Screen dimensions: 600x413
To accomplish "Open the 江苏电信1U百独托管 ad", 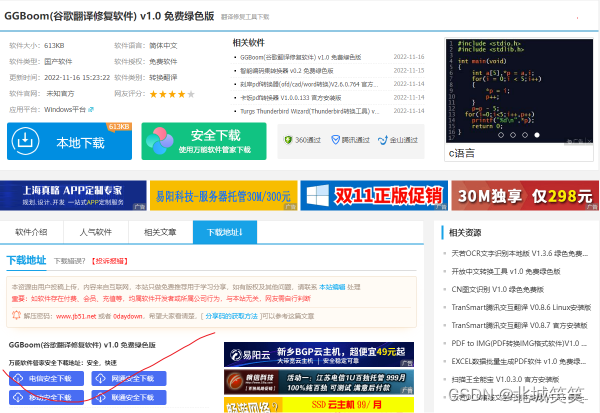I will tap(319, 382).
